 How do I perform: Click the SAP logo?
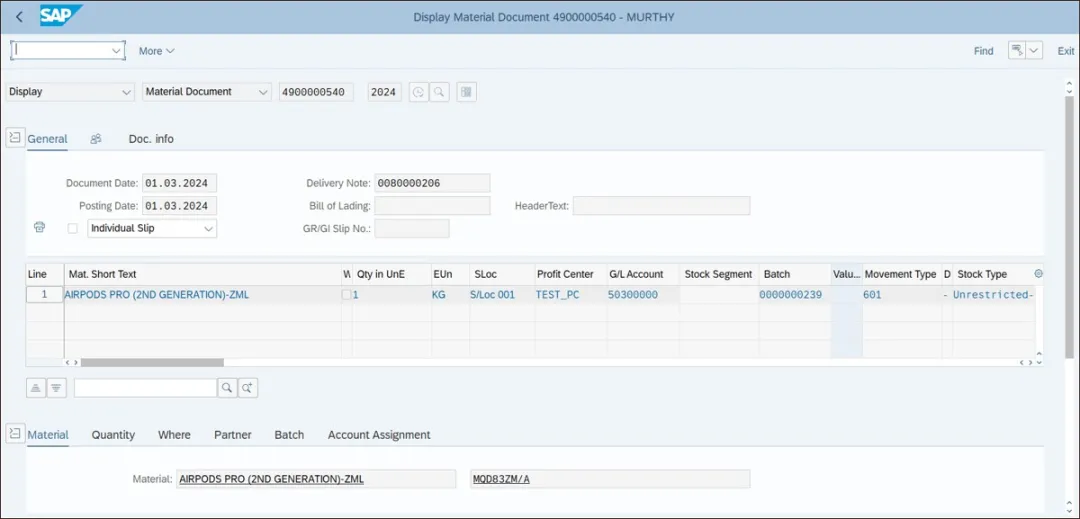pos(61,16)
